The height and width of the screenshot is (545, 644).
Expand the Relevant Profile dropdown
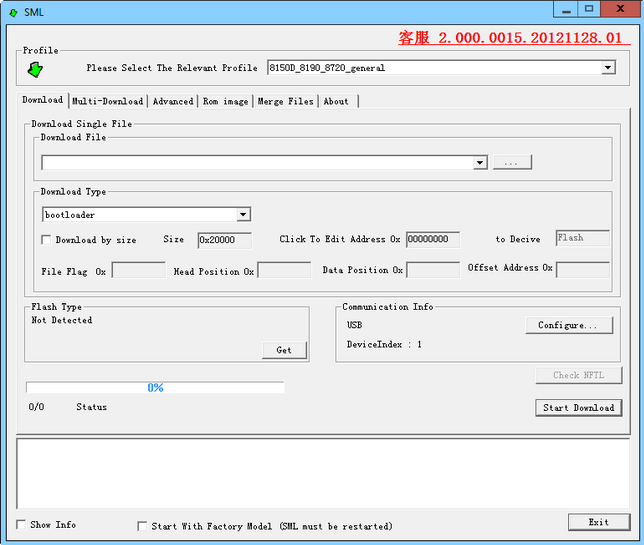point(608,68)
